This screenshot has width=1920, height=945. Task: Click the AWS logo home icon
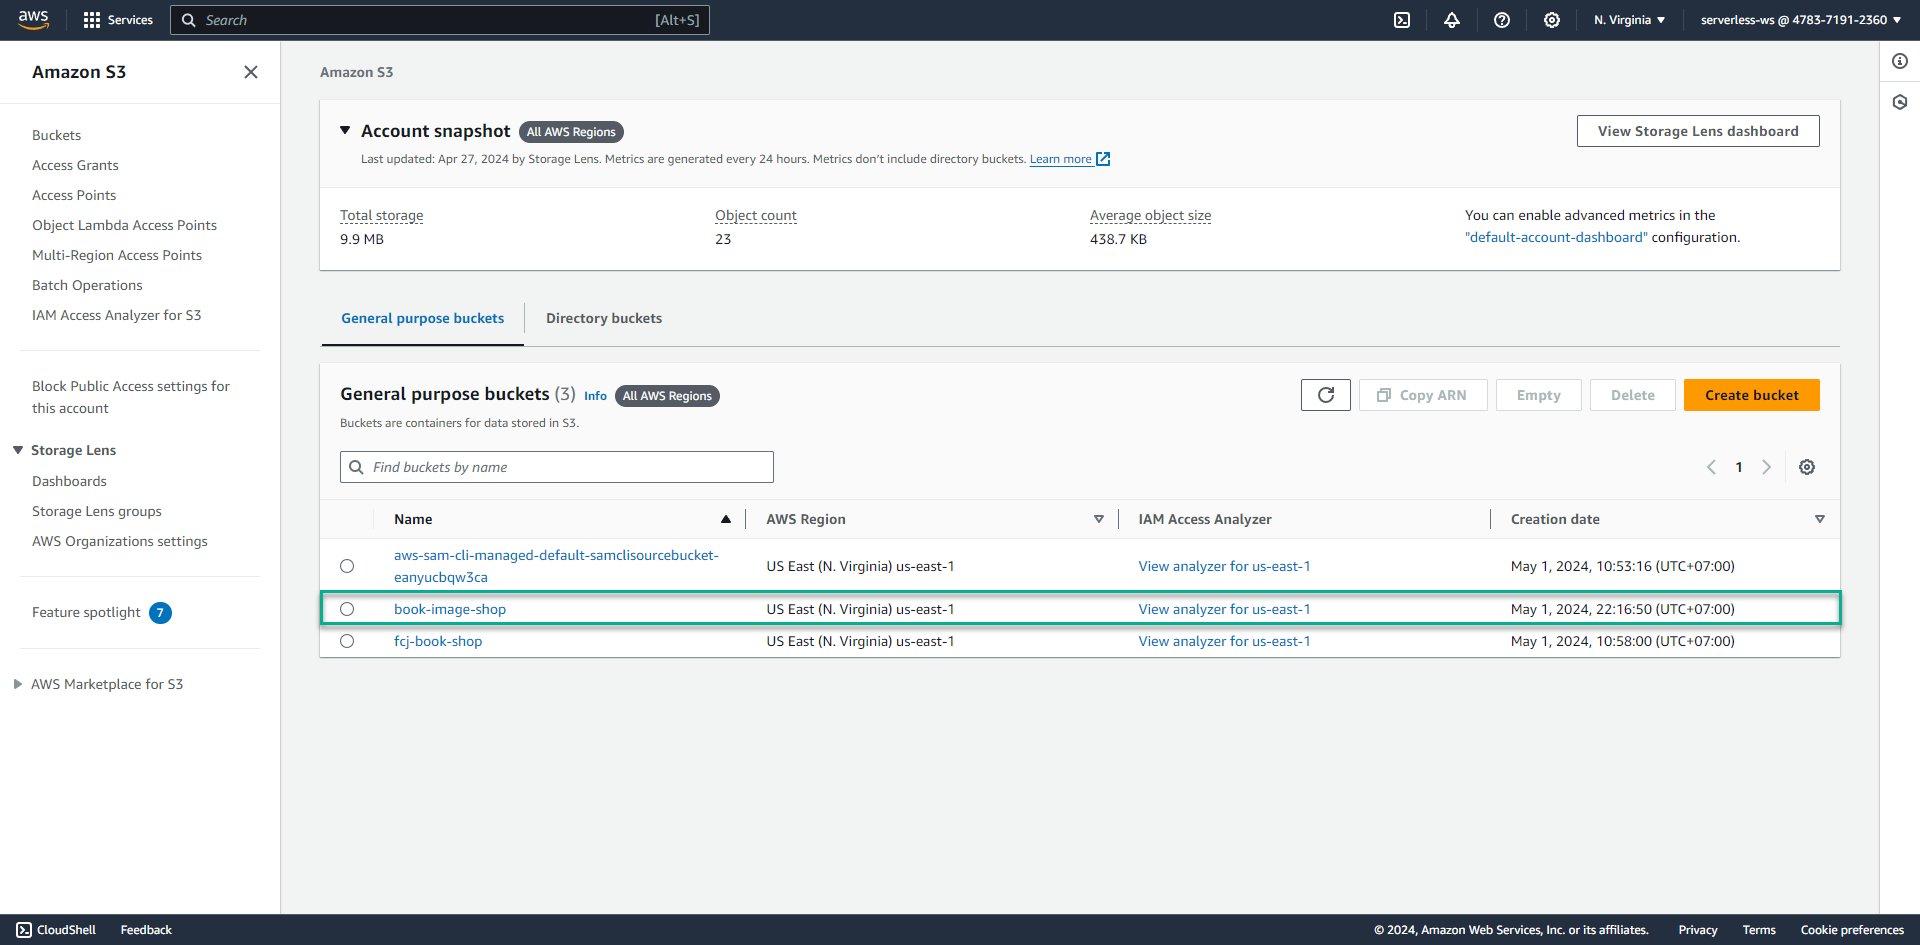click(33, 20)
